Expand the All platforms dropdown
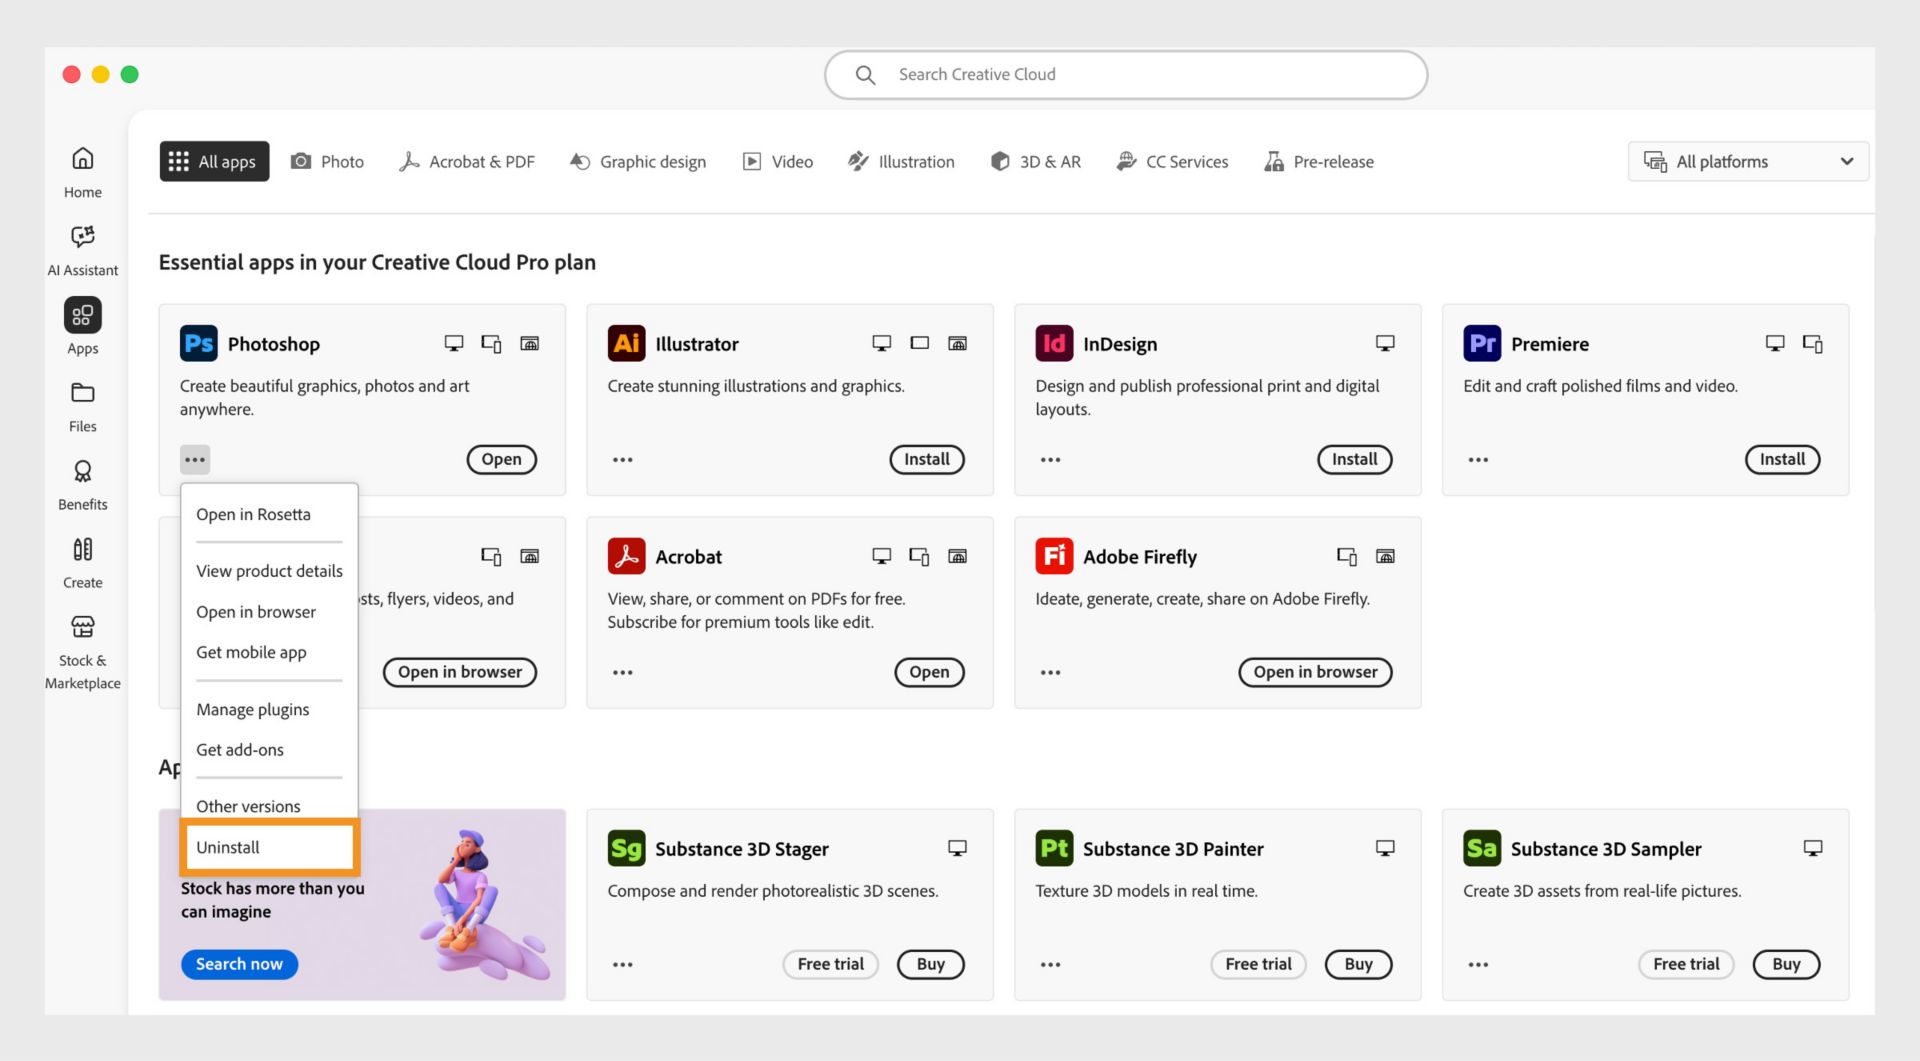Screen dimensions: 1920x1061 [x=1748, y=161]
